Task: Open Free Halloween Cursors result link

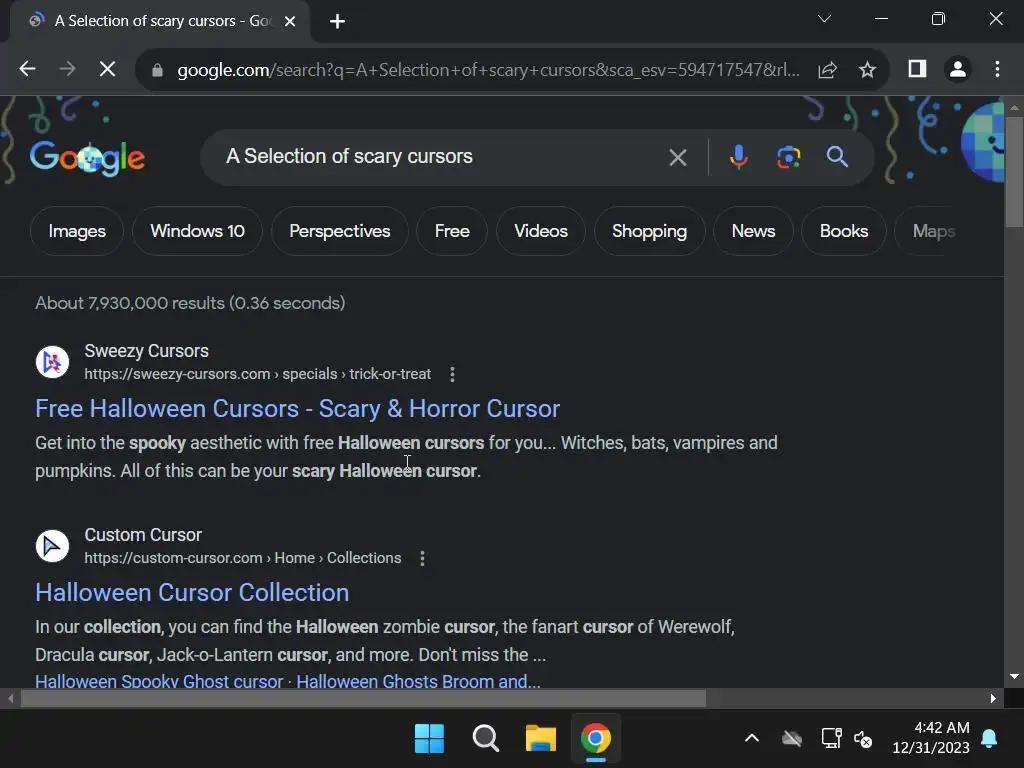Action: (298, 409)
